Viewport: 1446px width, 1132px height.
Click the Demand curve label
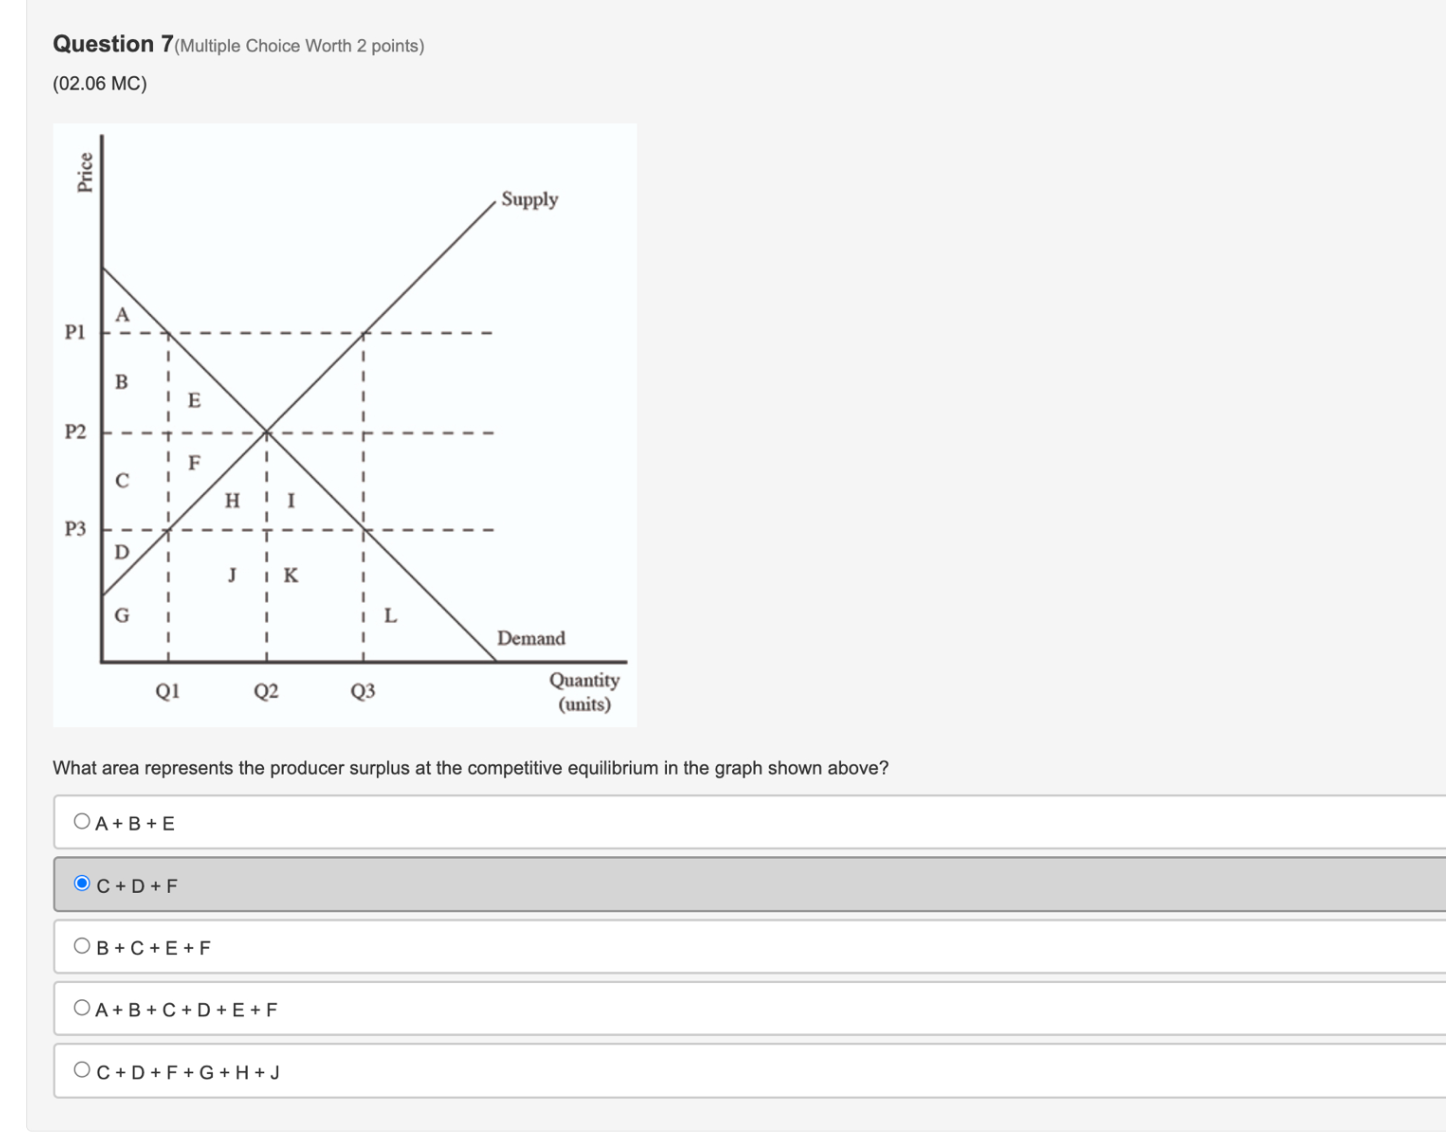[532, 638]
